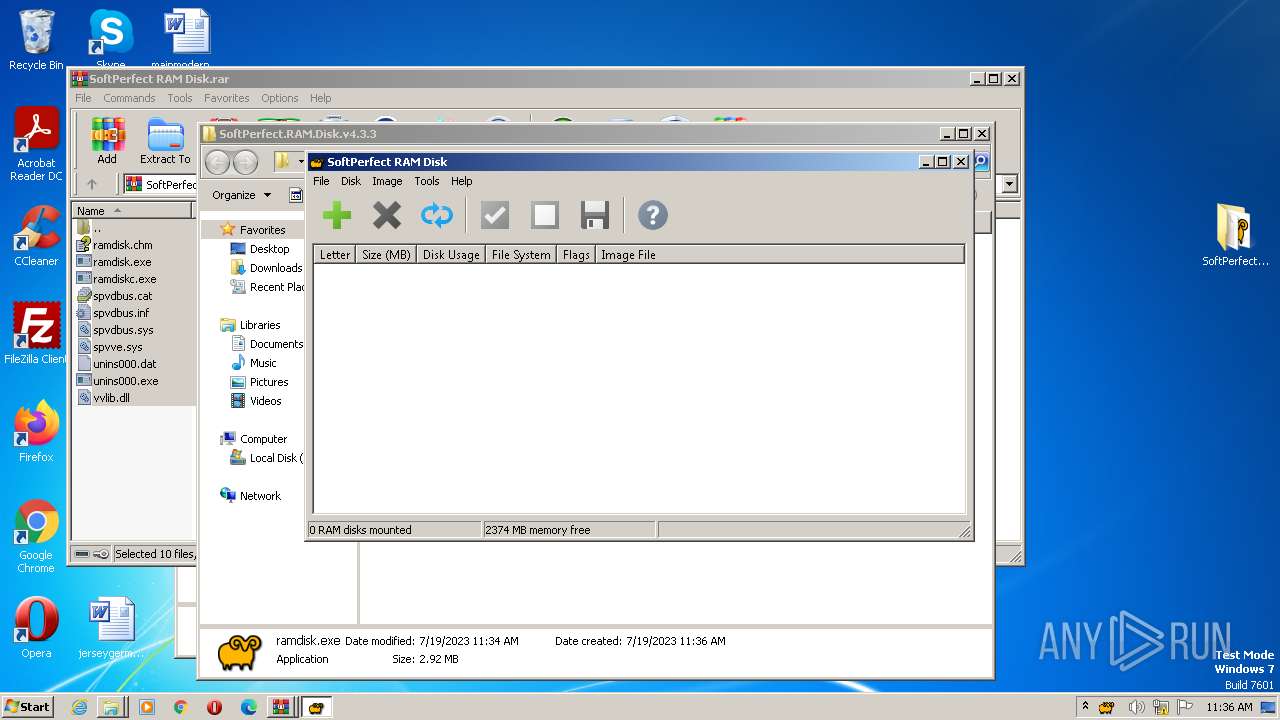Click Internet Explorer taskbar icon
Screen dimensions: 1280x720
pos(79,707)
